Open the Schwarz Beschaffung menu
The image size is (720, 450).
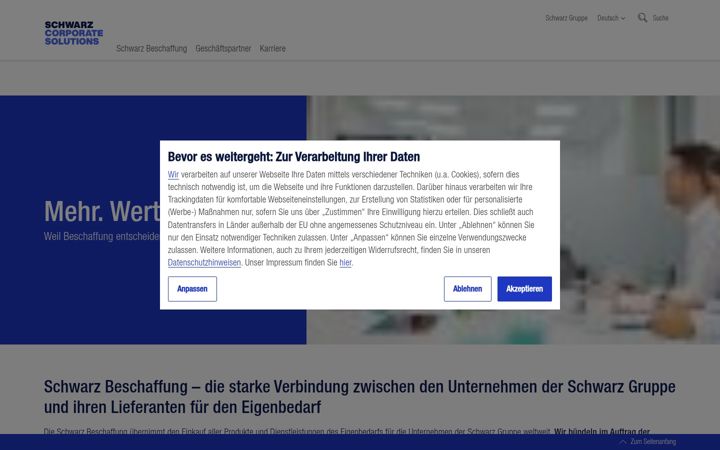[152, 48]
